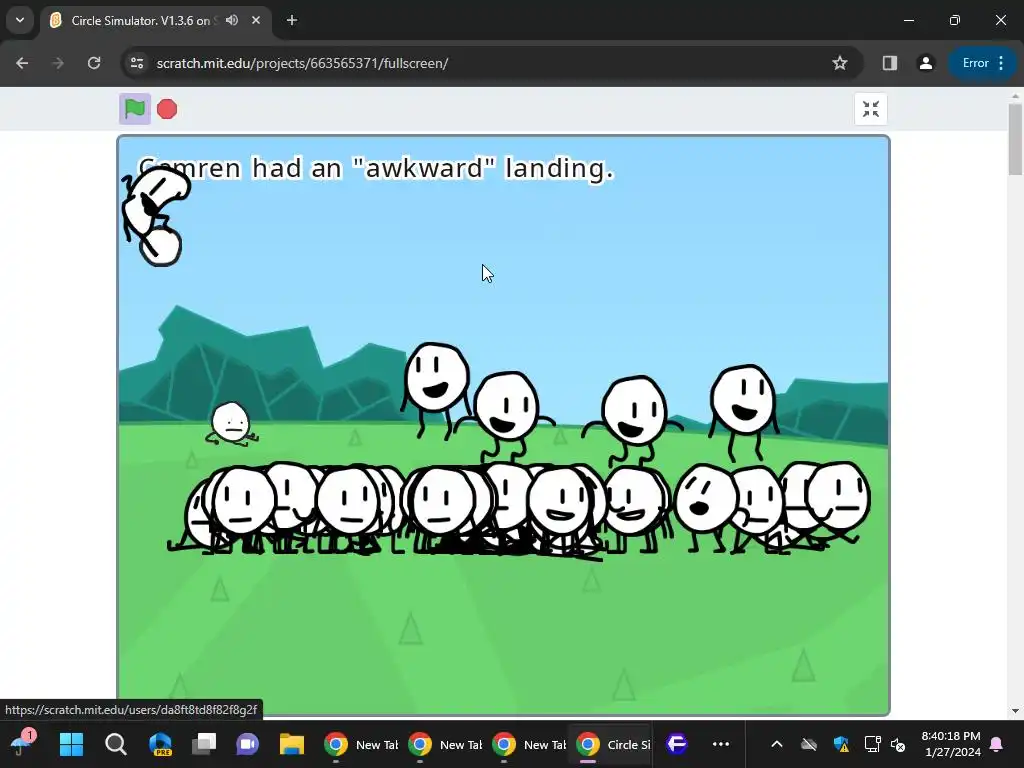
Task: Open the Windows Start menu
Action: (71, 744)
